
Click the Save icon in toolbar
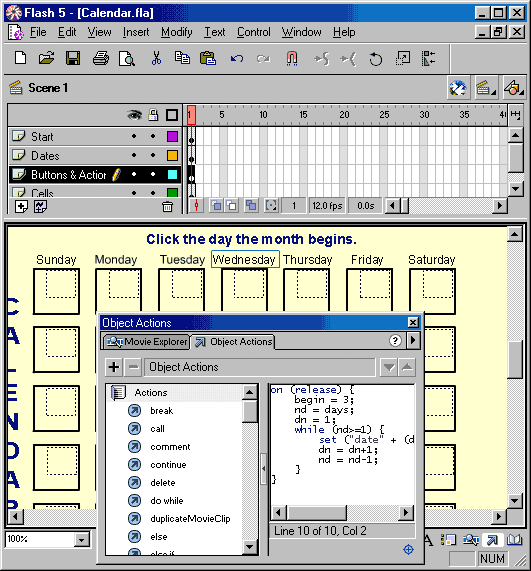73,58
